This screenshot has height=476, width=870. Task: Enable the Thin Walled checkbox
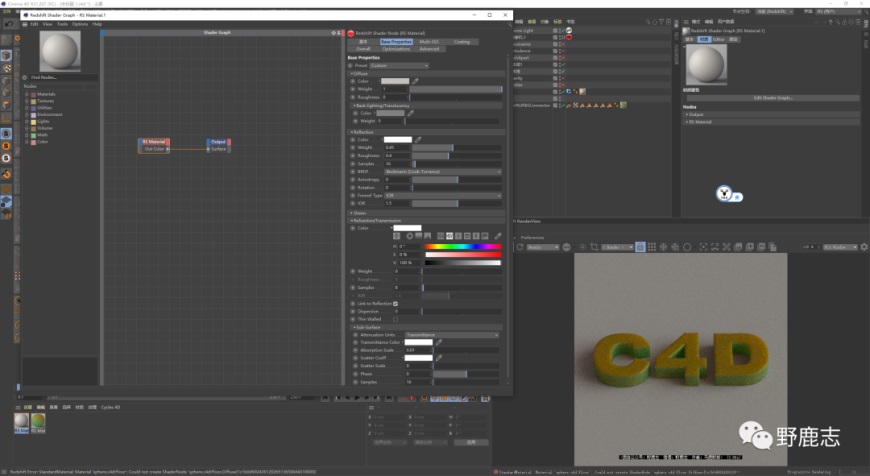tap(395, 319)
